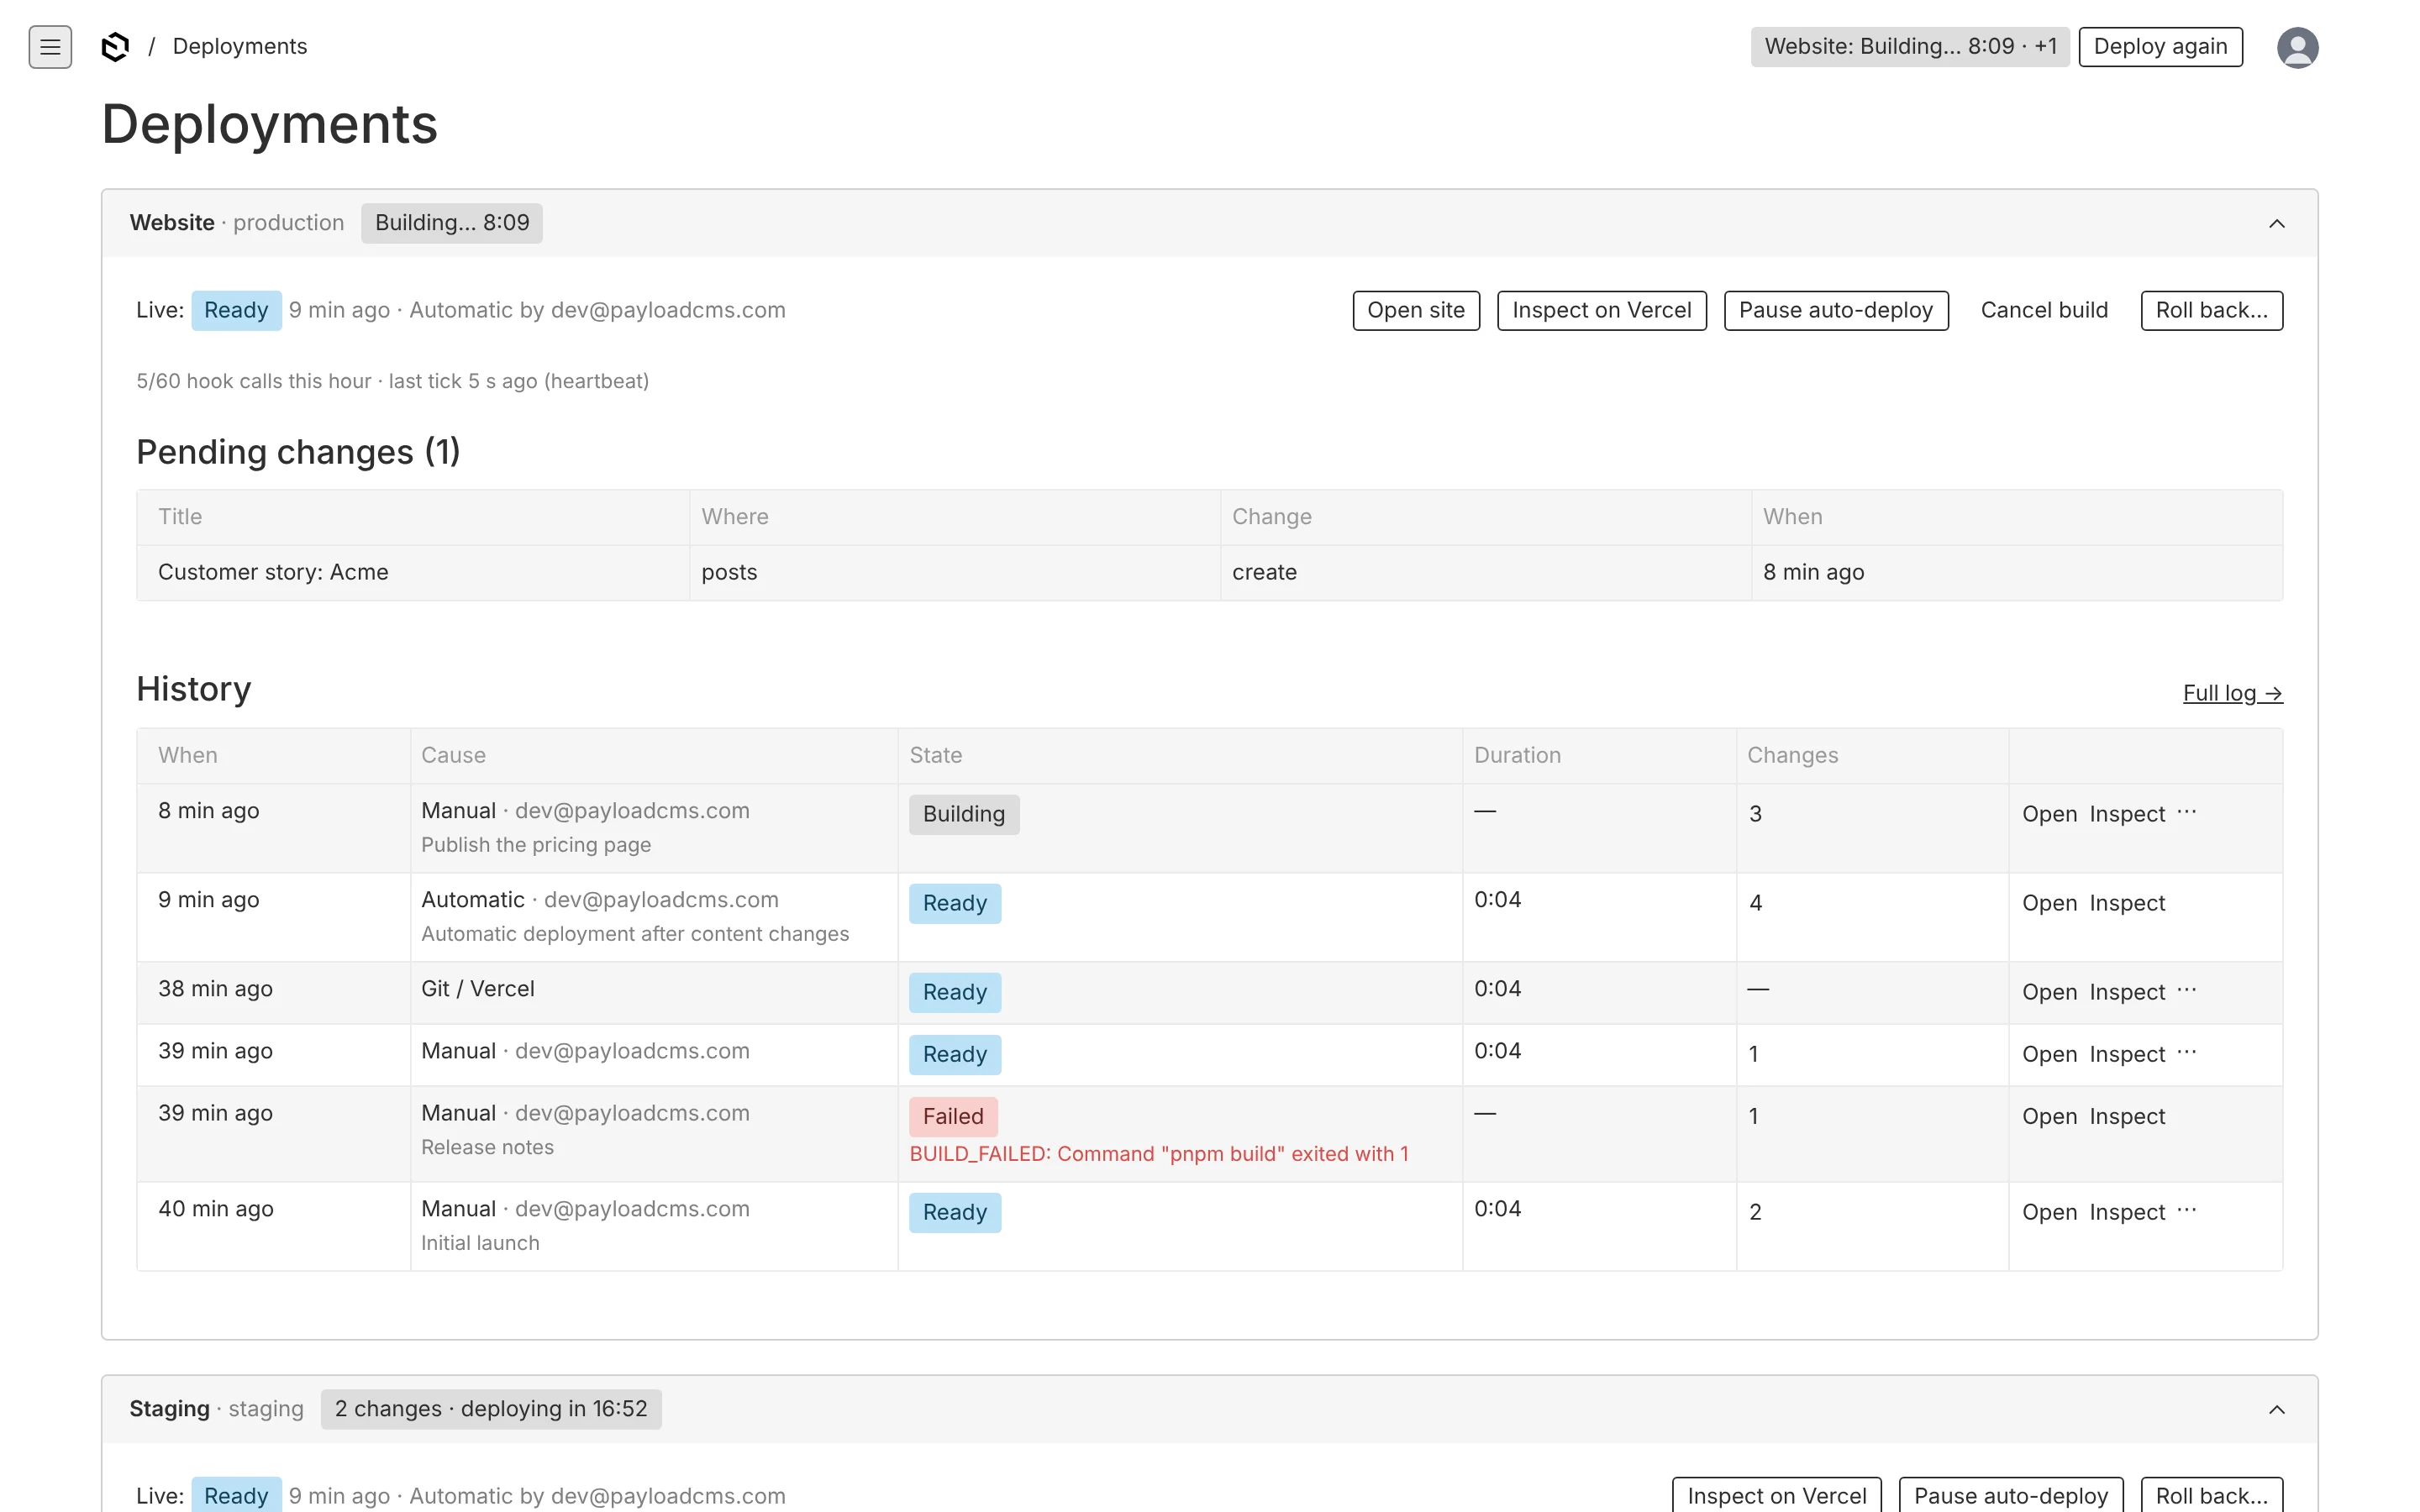Click Deploy again button
Image resolution: width=2420 pixels, height=1512 pixels.
[2160, 47]
